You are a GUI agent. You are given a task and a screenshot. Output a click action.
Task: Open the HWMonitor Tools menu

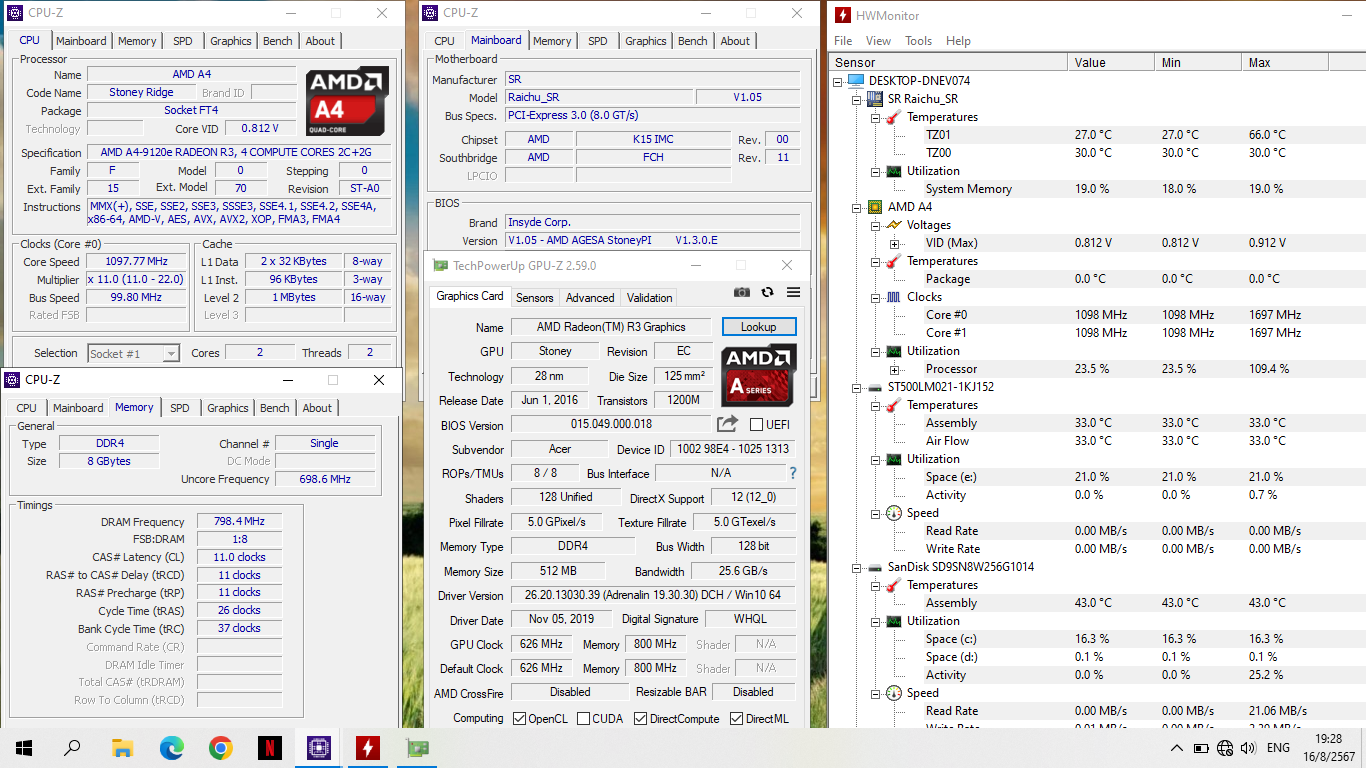coord(918,41)
